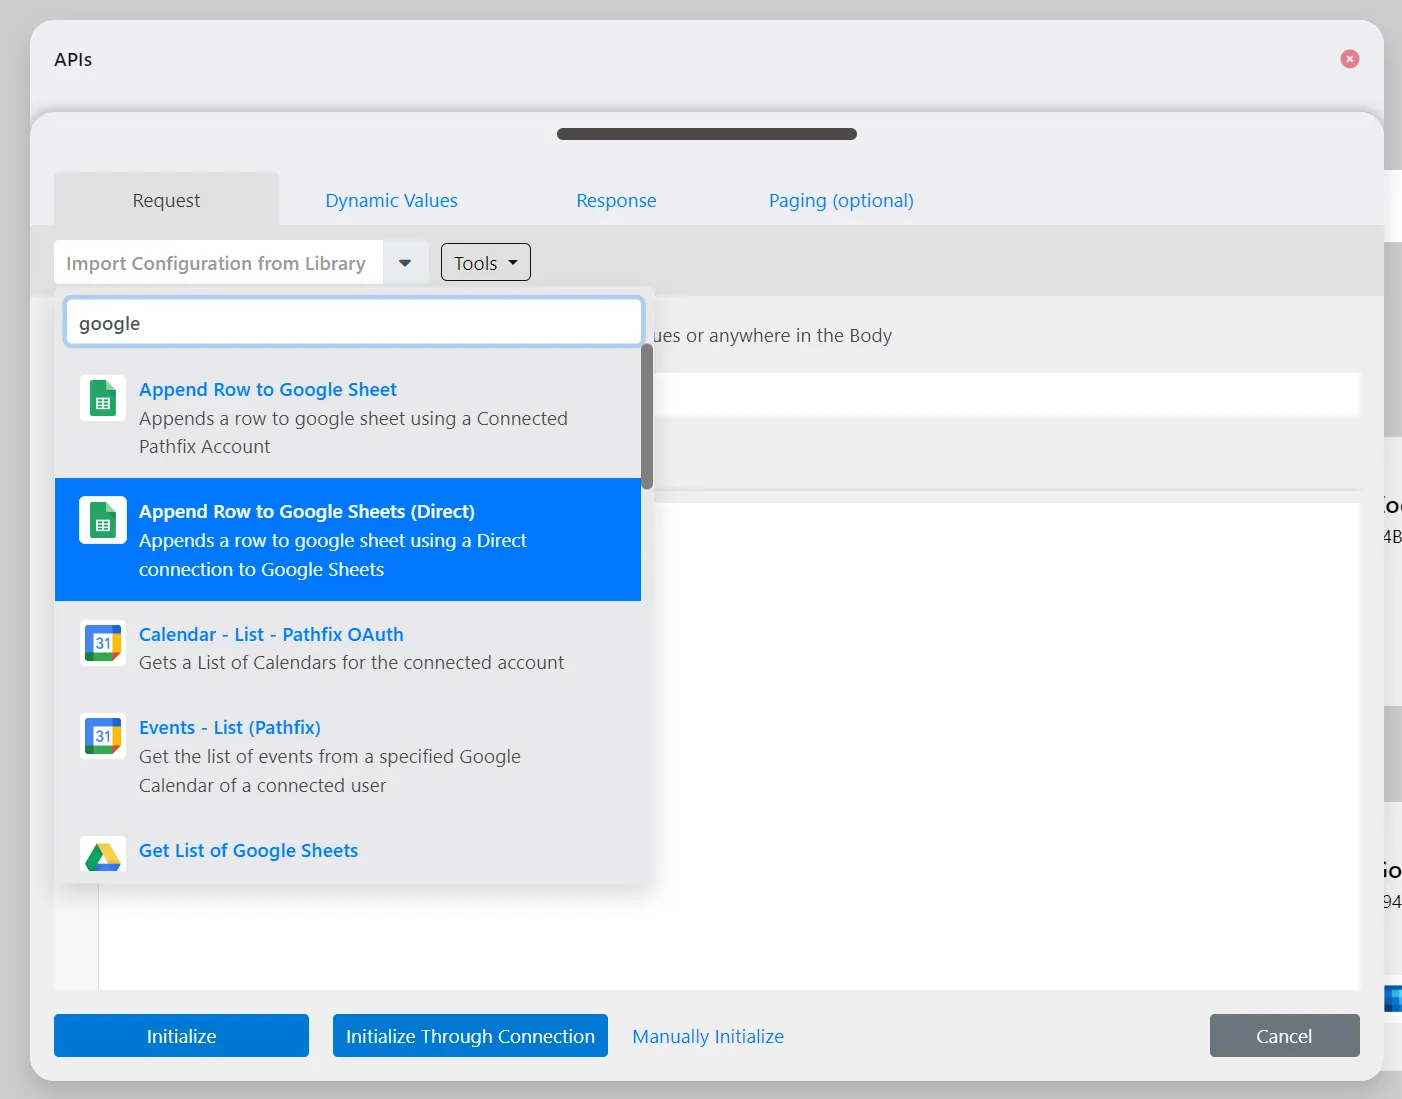This screenshot has height=1099, width=1402.
Task: Click the calendar icon next to Calendar - List
Action: pos(103,643)
